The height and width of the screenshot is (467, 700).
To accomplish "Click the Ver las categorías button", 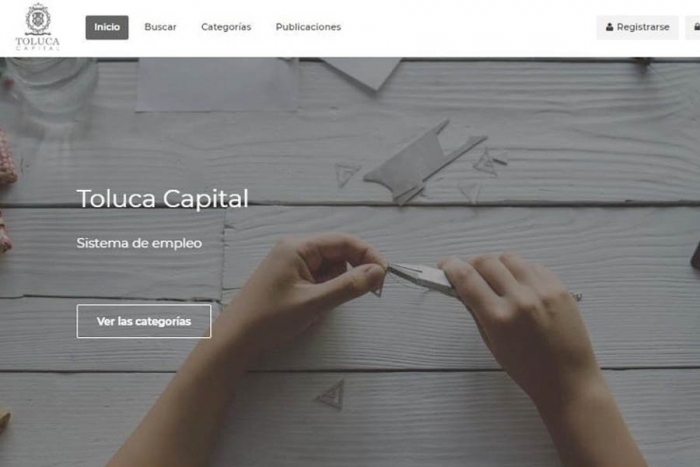I will 144,321.
